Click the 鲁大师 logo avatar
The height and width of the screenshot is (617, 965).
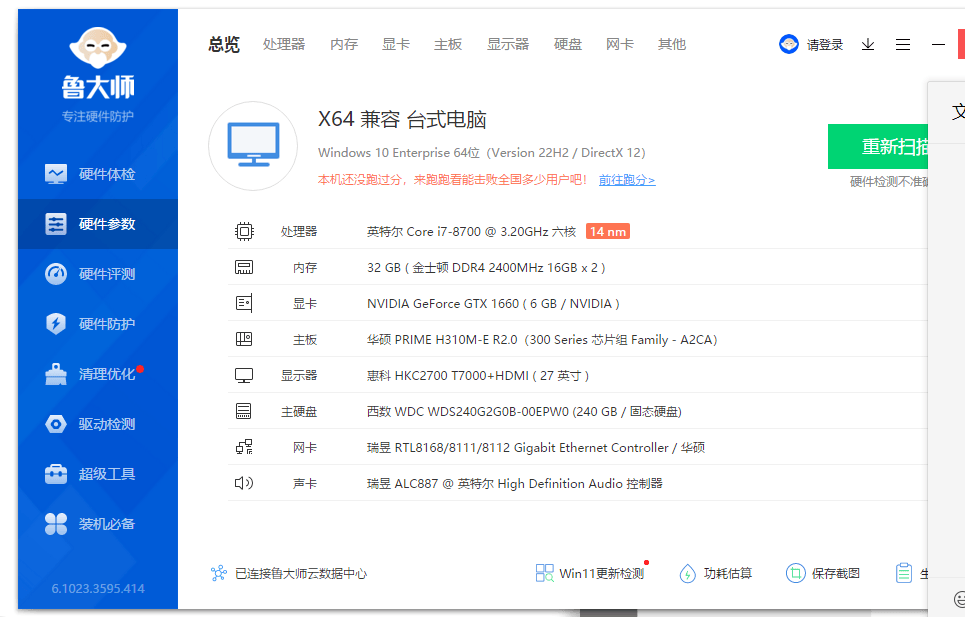[x=98, y=47]
